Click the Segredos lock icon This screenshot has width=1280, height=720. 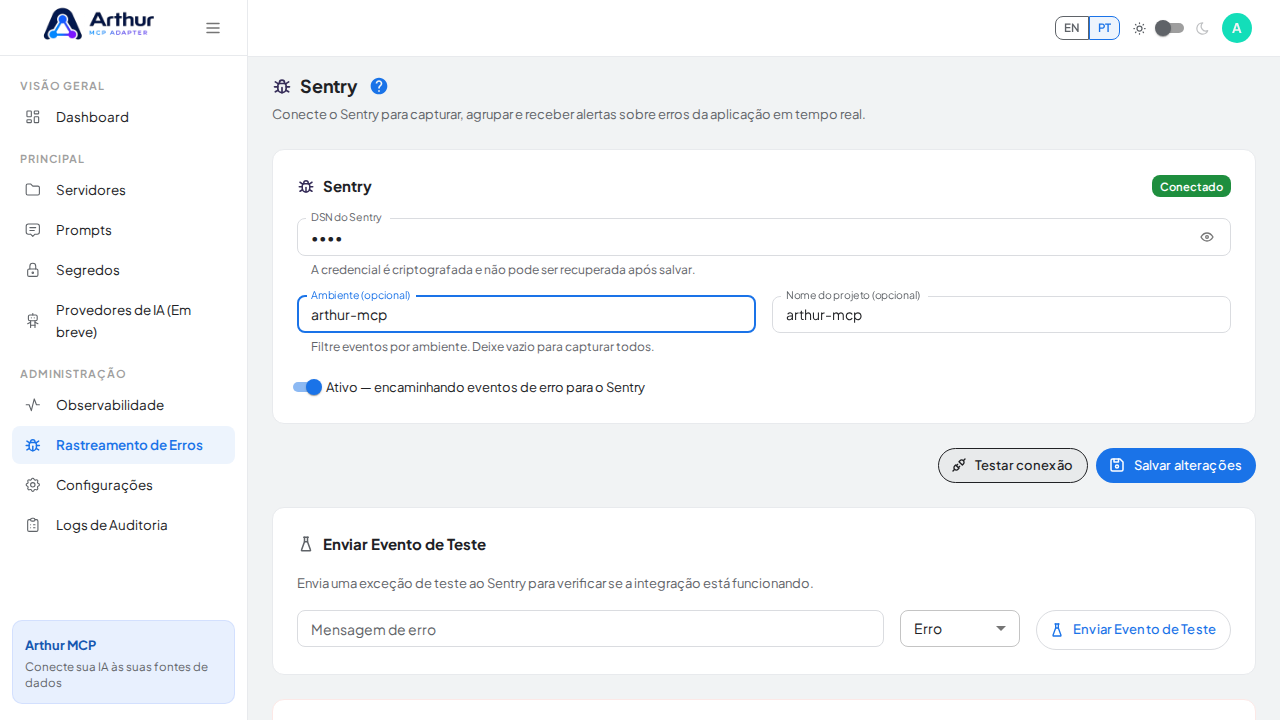[33, 270]
